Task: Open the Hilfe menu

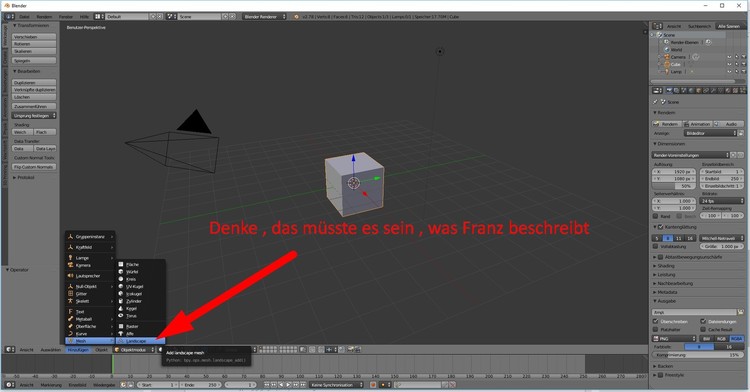Action: tap(84, 17)
